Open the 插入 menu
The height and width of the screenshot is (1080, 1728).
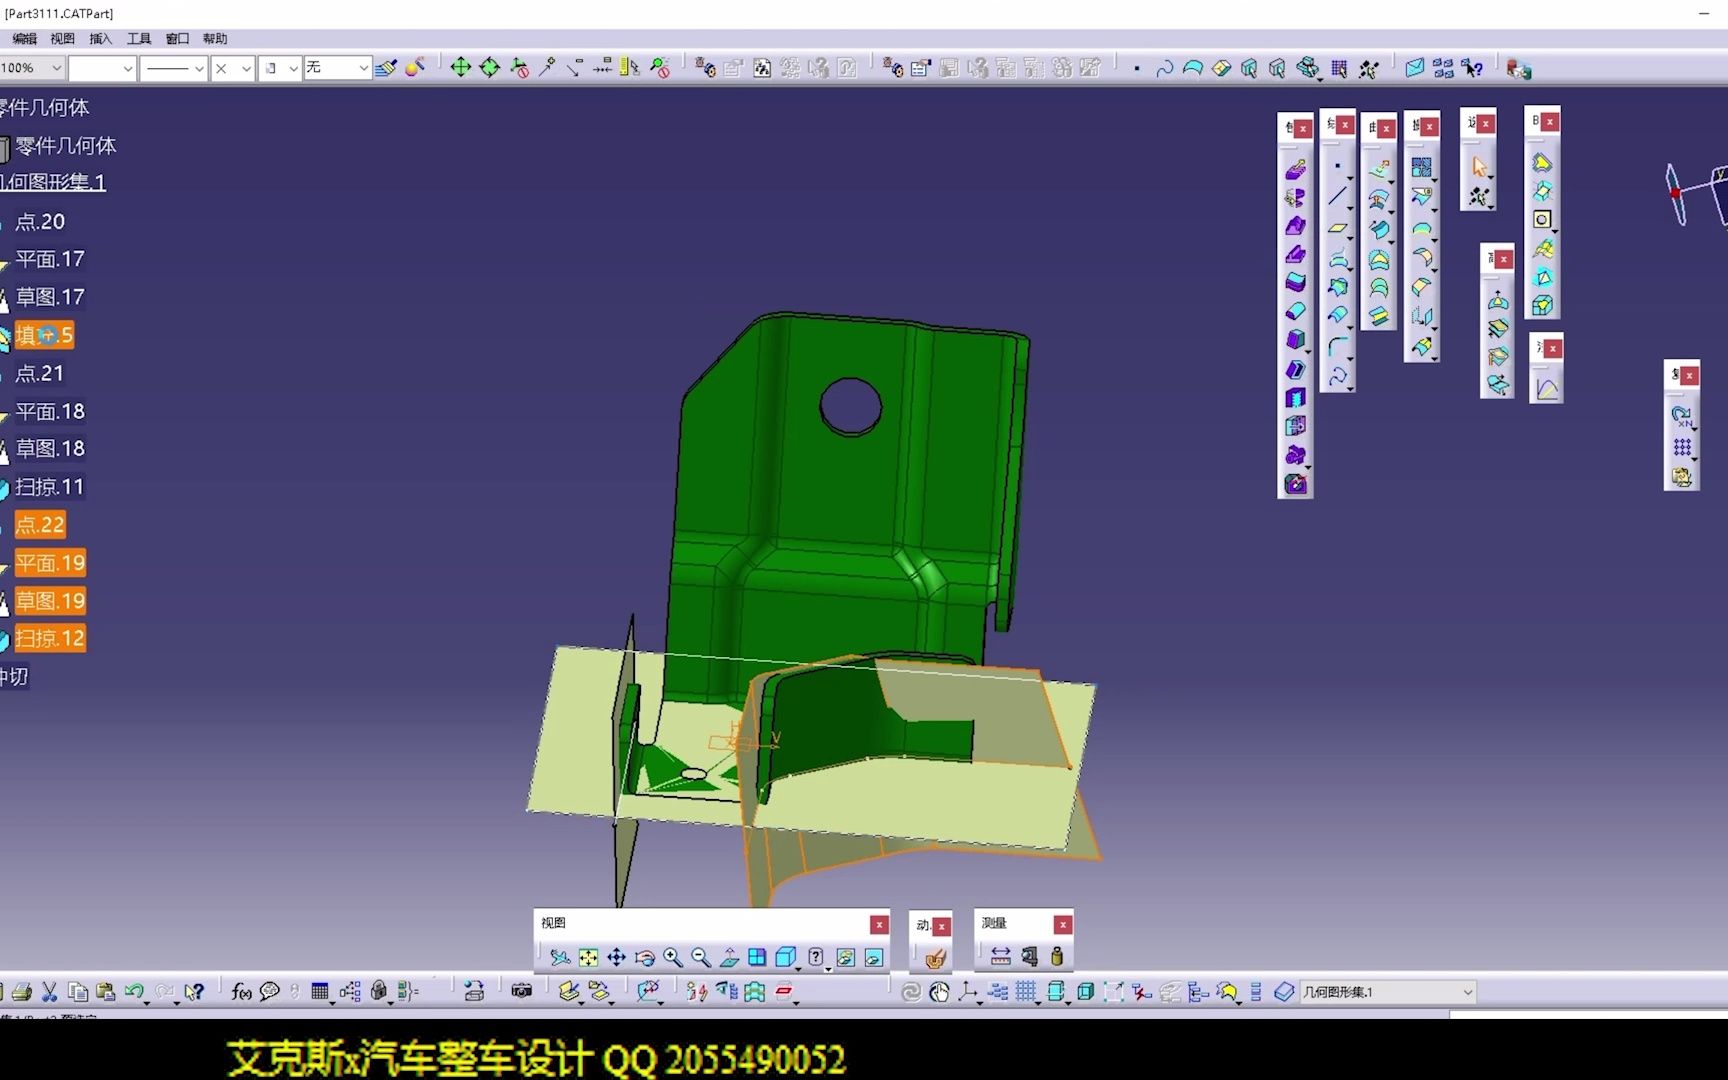[100, 39]
